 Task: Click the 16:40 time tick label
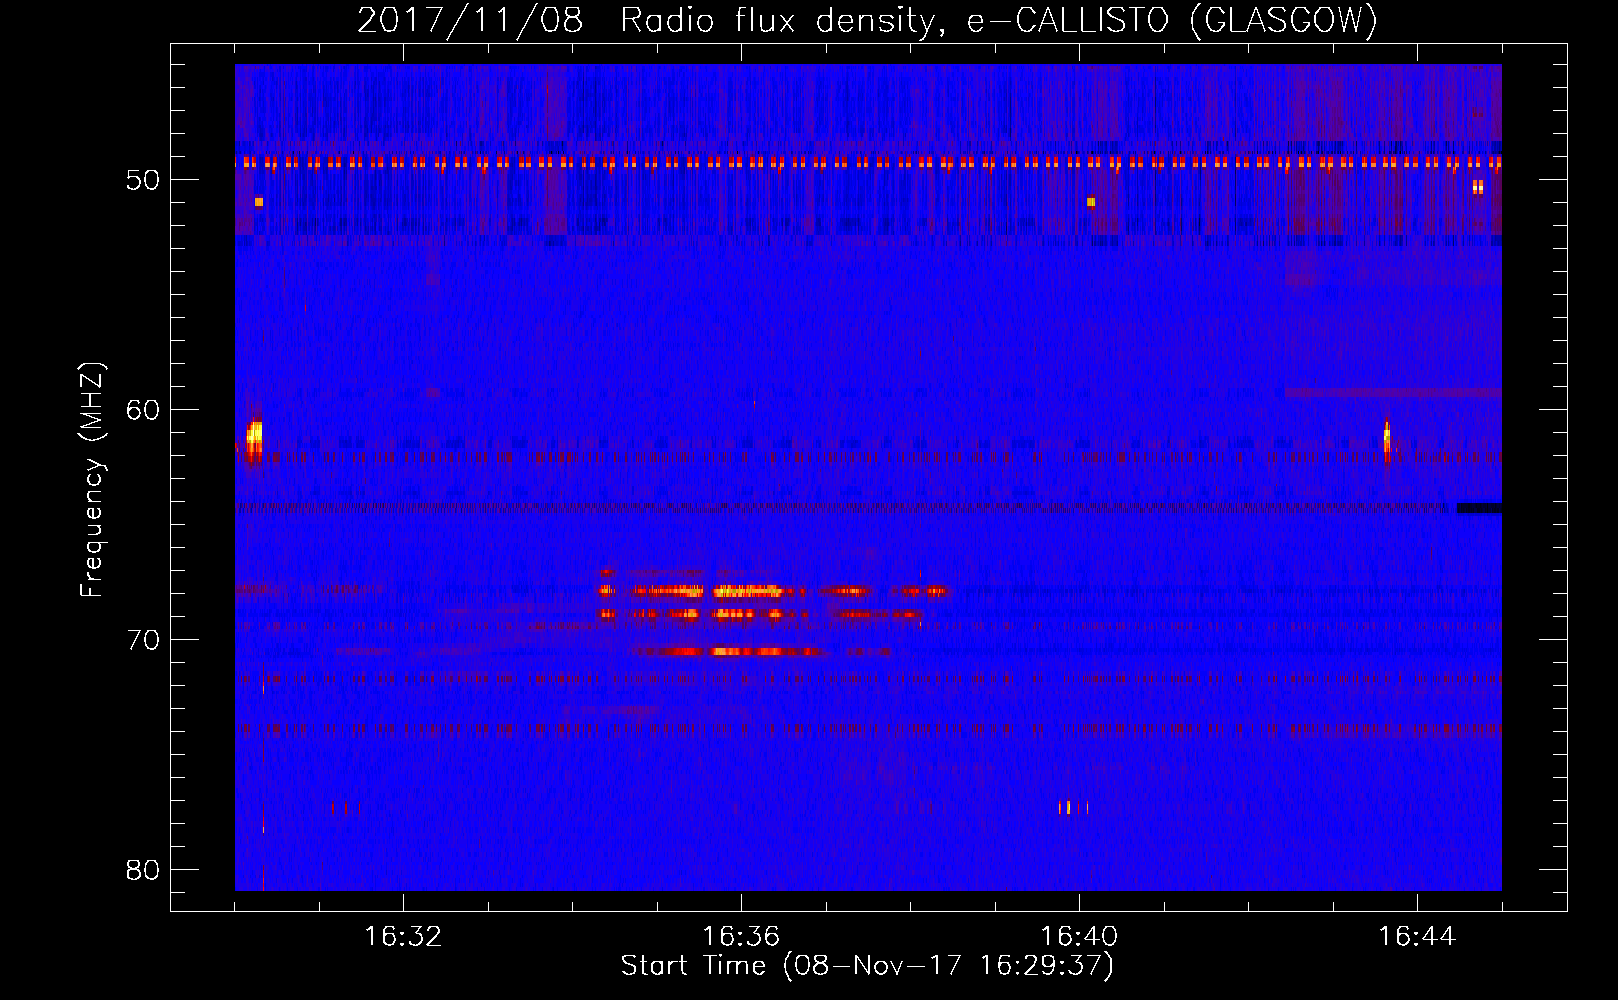click(1079, 937)
